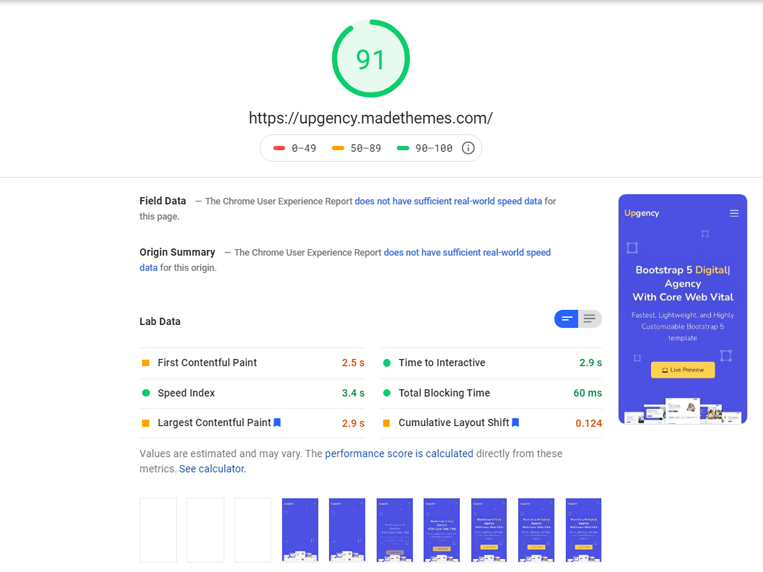Click the green circle icon beside Time to Interactive
This screenshot has width=763, height=572.
pos(387,363)
